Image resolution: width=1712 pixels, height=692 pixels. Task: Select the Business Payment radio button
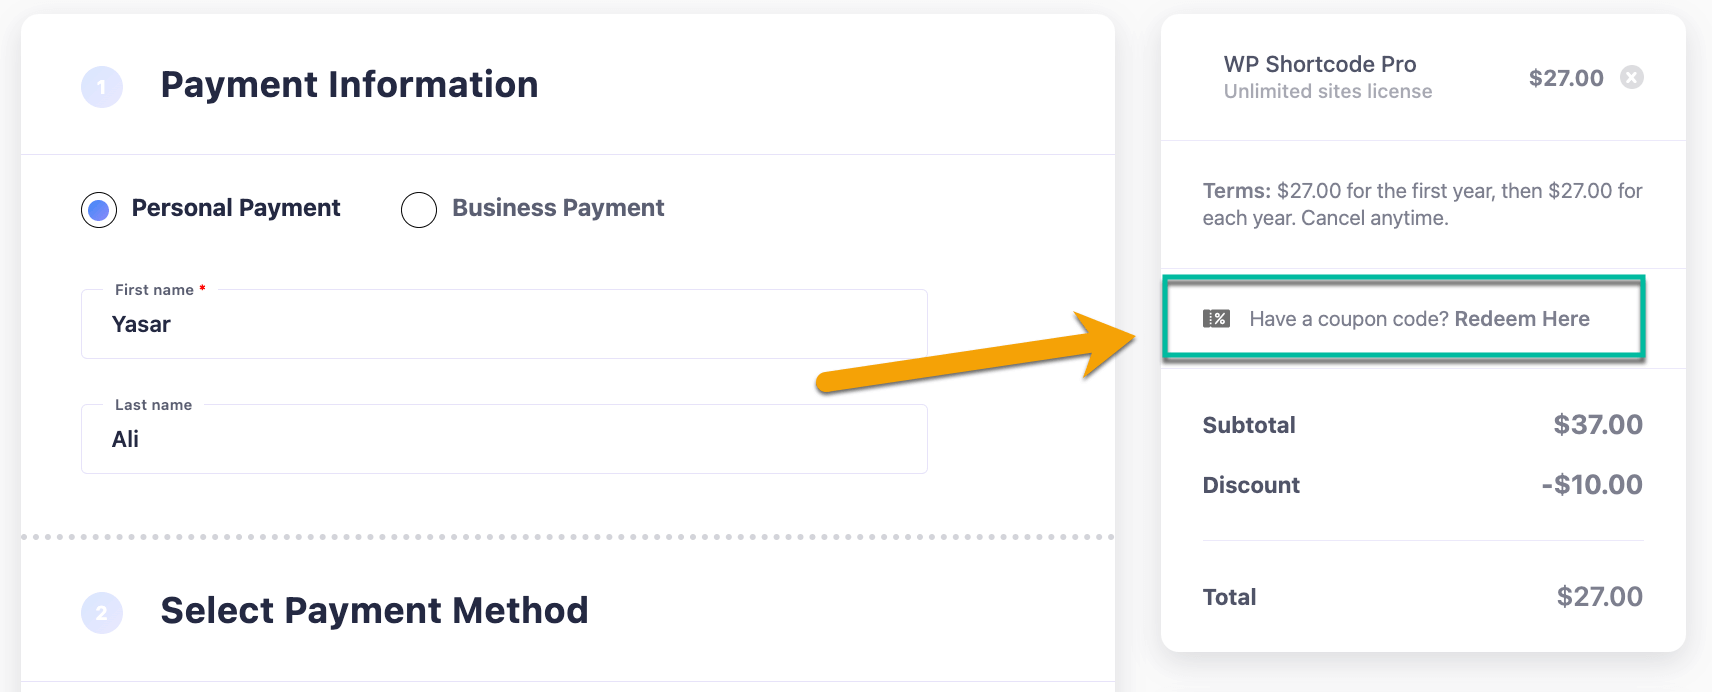(419, 210)
